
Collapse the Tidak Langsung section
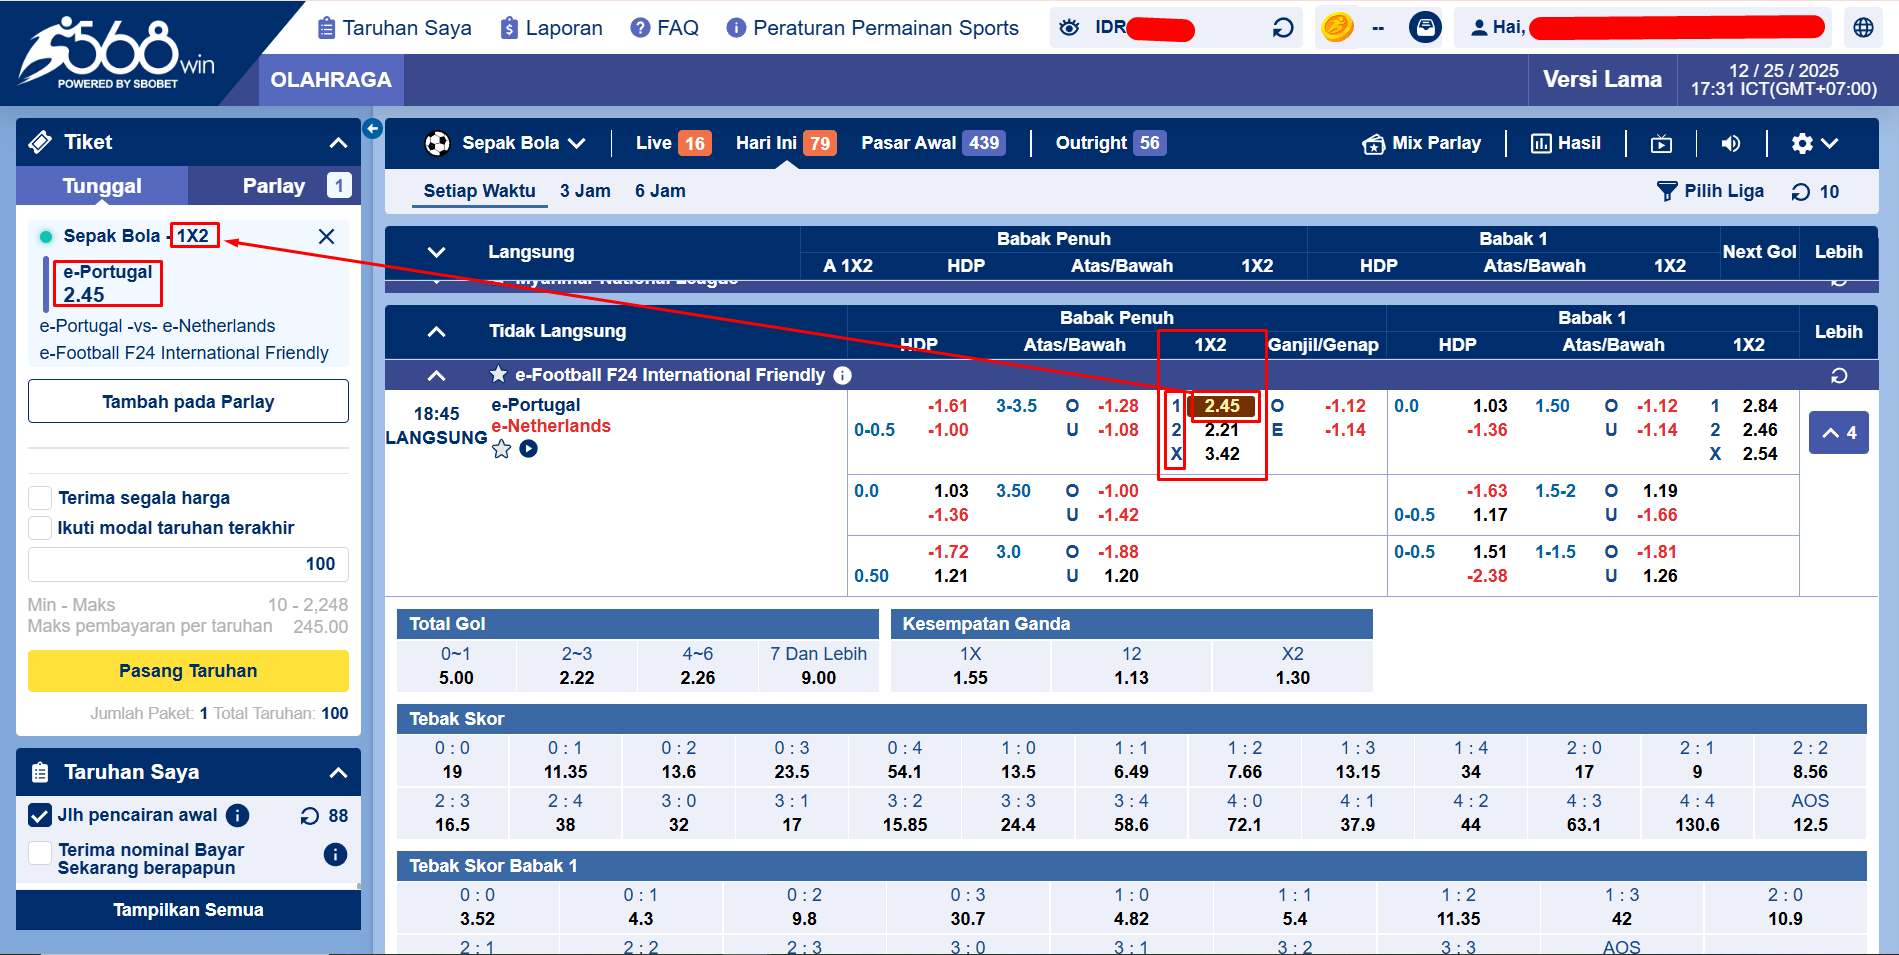coord(436,331)
